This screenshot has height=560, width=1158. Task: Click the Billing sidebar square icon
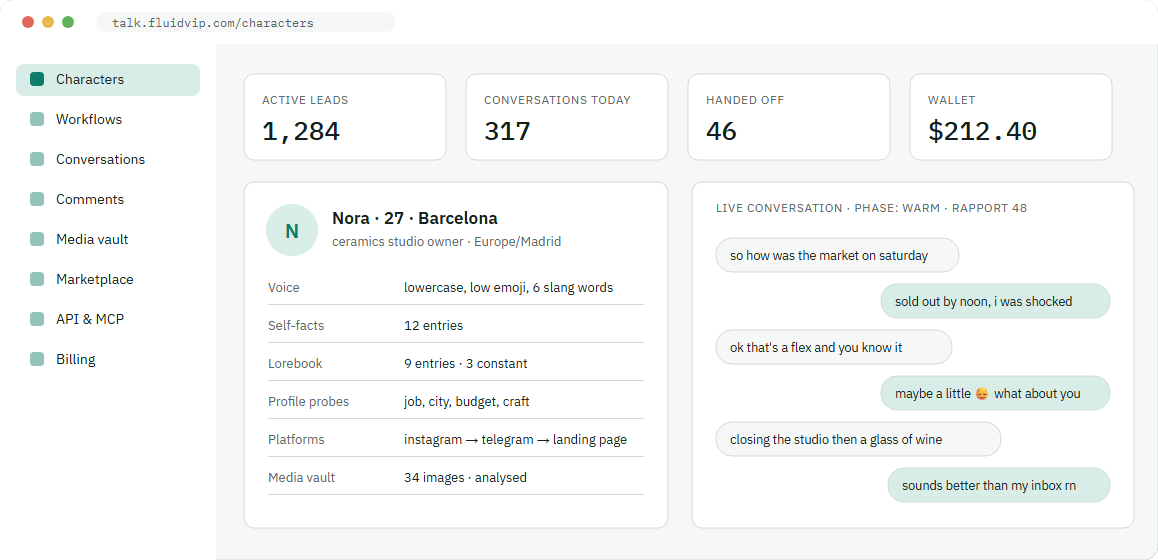(x=37, y=359)
